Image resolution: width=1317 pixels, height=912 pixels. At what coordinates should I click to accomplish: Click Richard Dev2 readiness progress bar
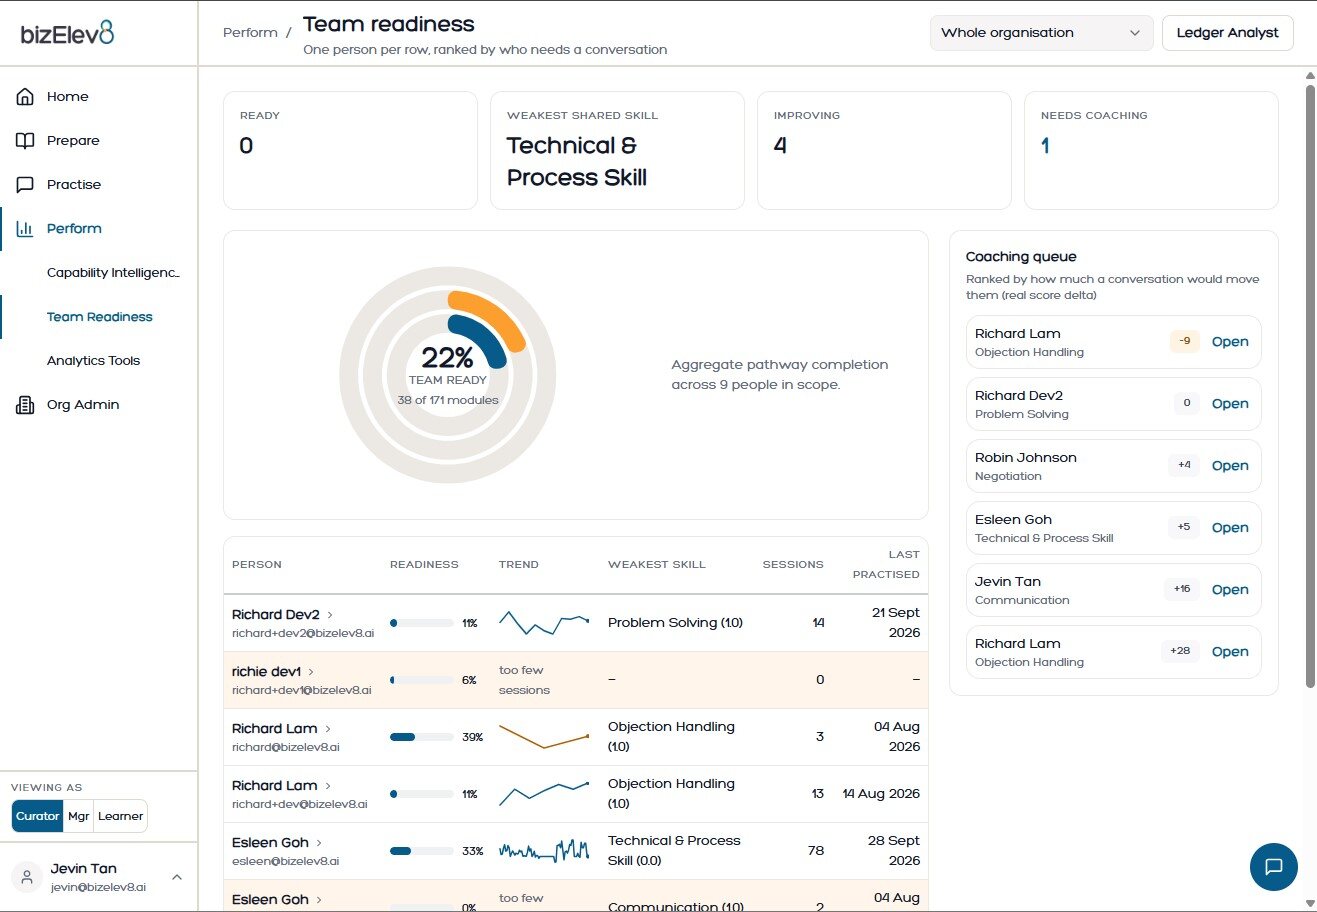pyautogui.click(x=421, y=623)
